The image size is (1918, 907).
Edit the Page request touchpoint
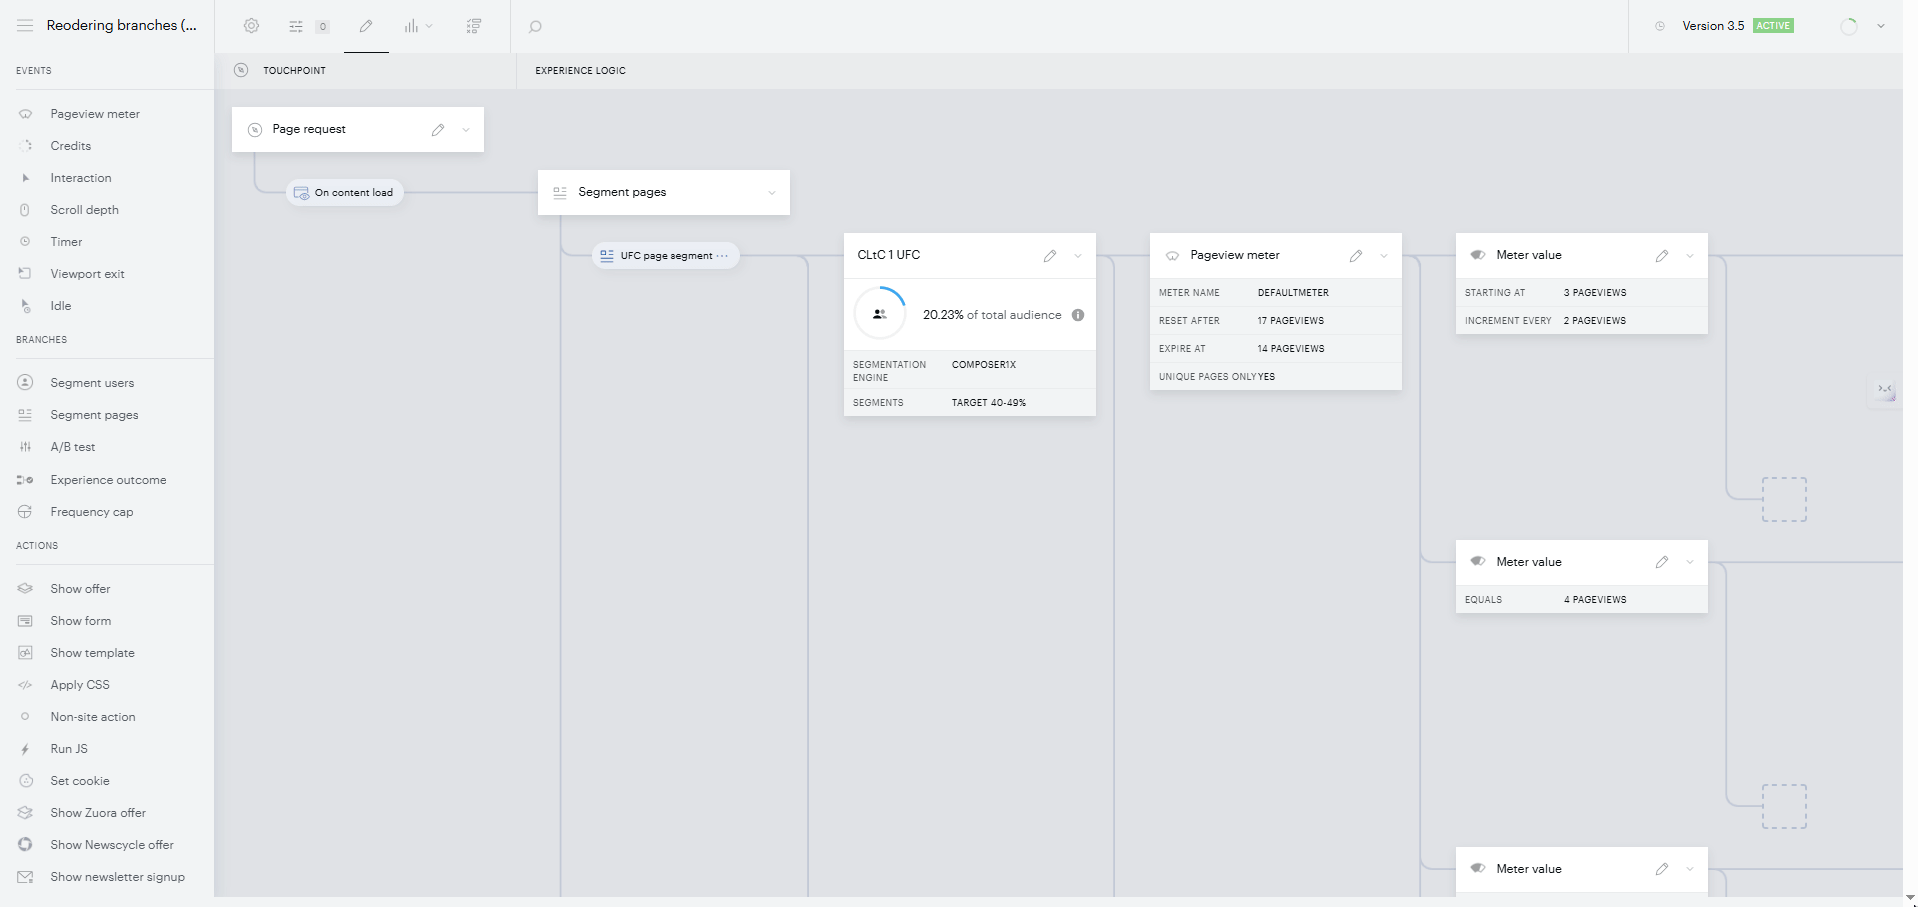(438, 130)
